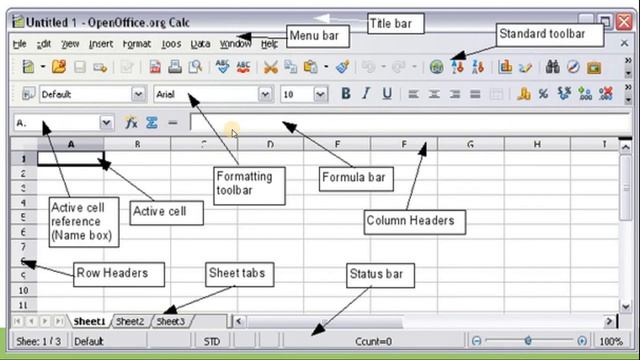The image size is (640, 360).
Task: Toggle Center Horizontally alignment
Action: tap(434, 94)
